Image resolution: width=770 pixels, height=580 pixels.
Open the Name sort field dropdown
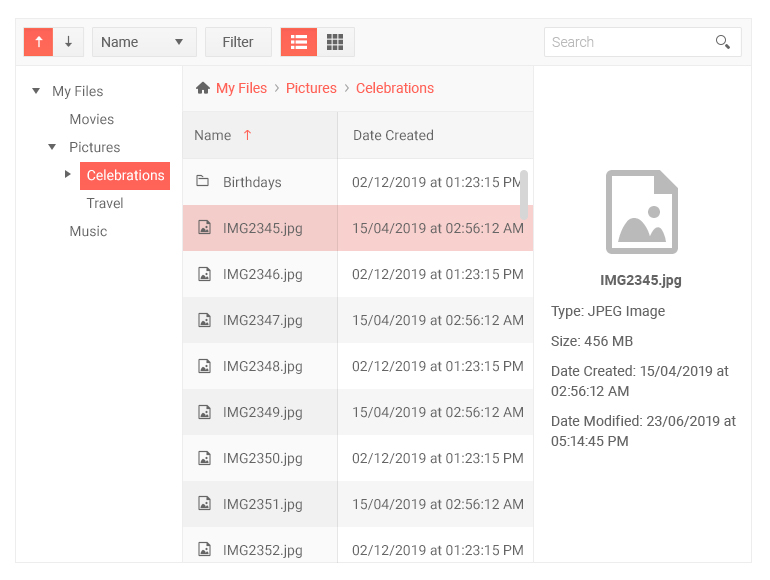click(144, 42)
